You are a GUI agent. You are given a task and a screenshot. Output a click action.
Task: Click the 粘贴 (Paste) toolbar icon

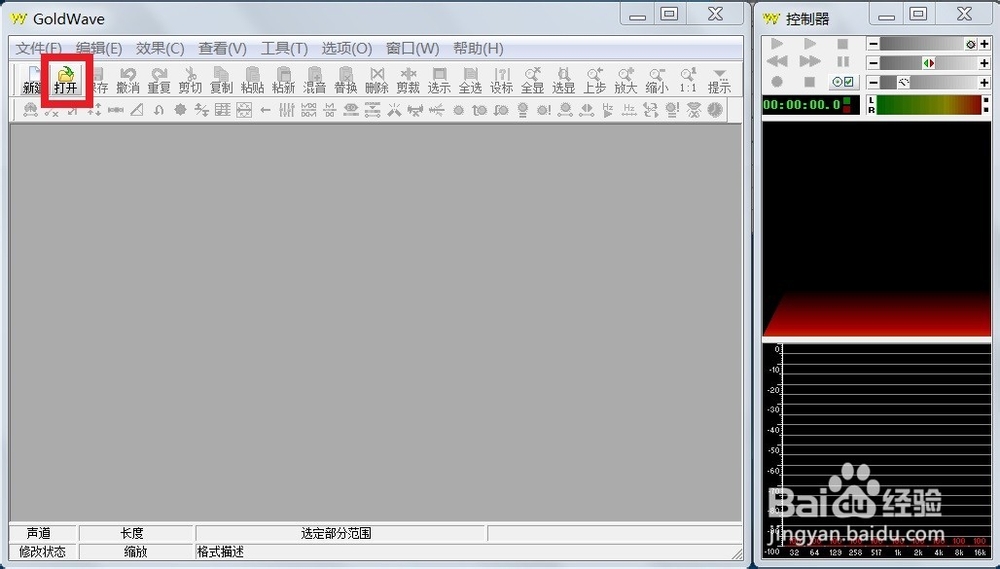tap(253, 80)
